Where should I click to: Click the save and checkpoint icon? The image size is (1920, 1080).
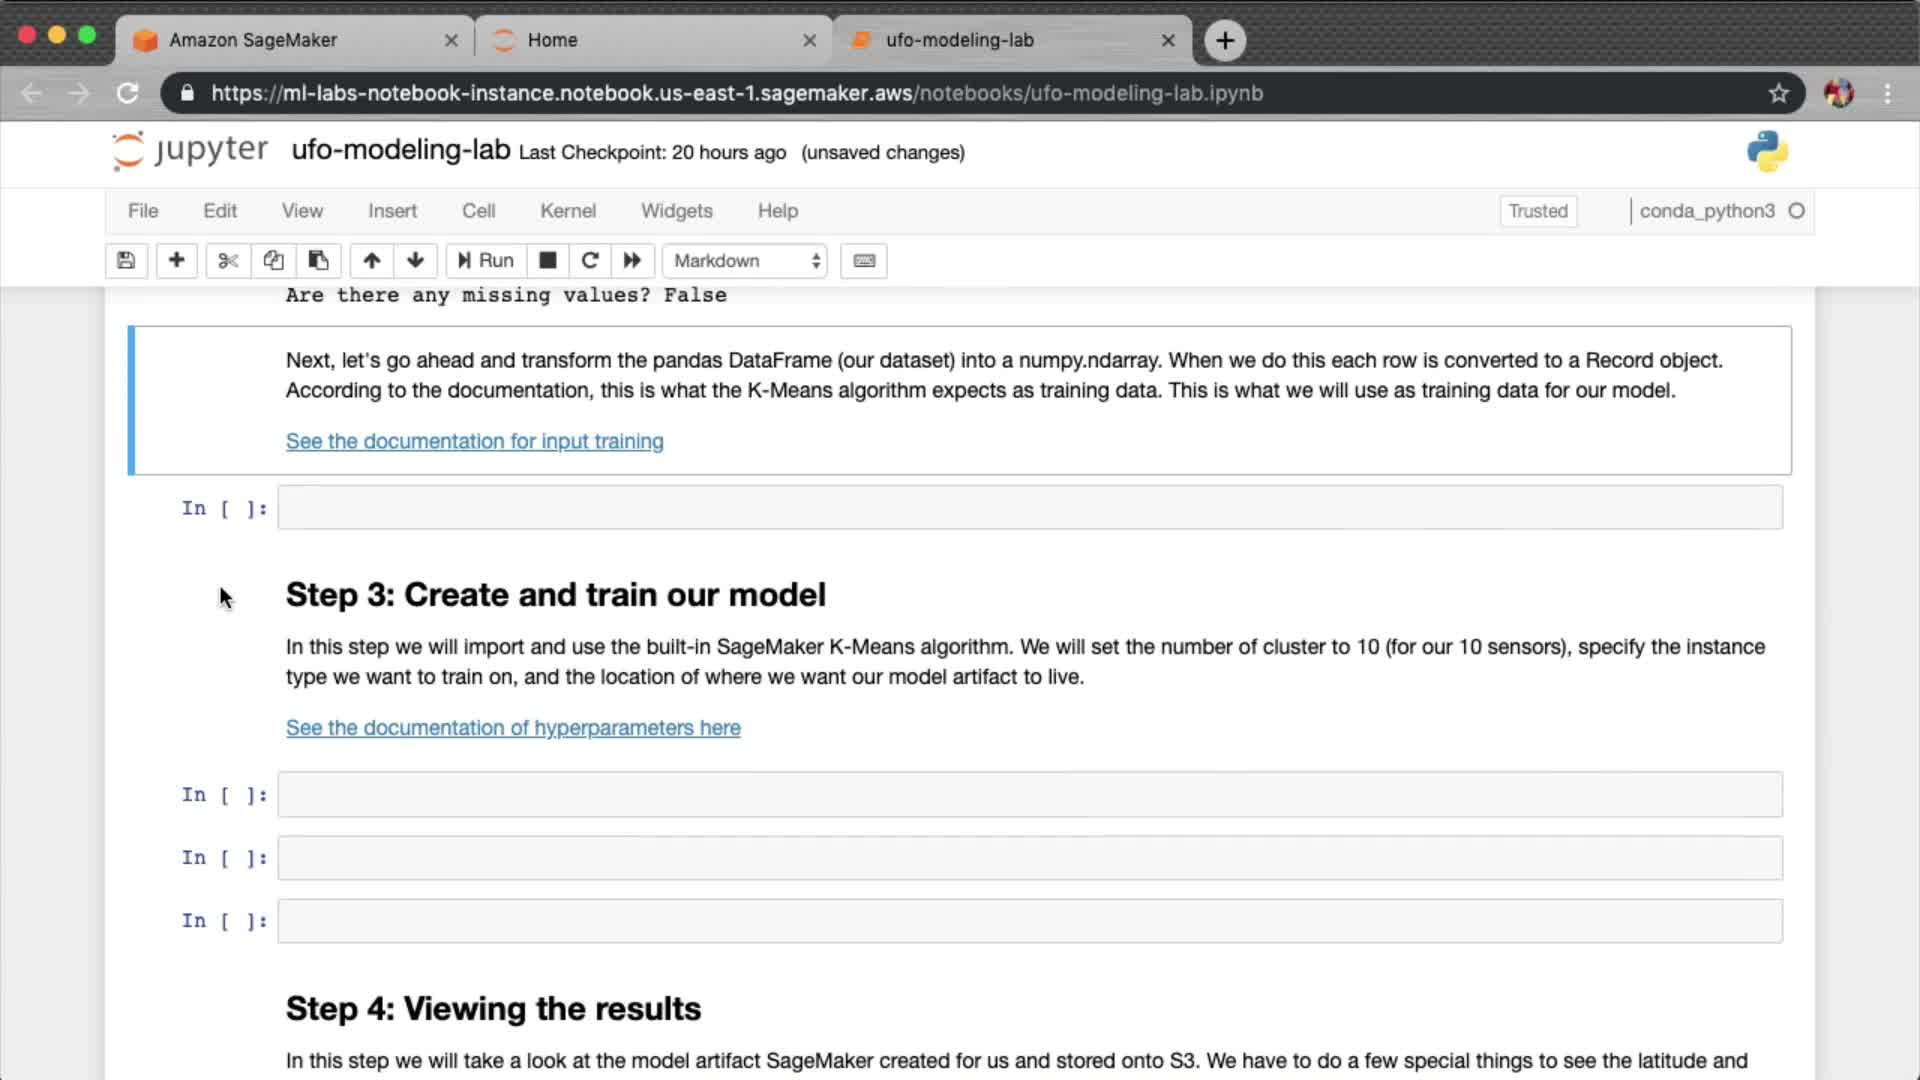coord(126,261)
